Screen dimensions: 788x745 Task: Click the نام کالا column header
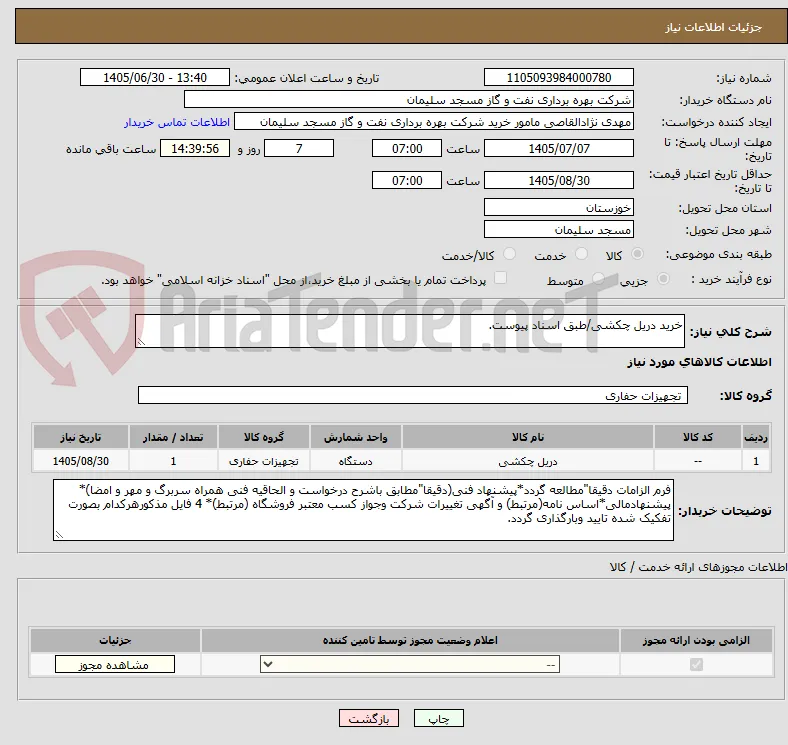point(528,437)
